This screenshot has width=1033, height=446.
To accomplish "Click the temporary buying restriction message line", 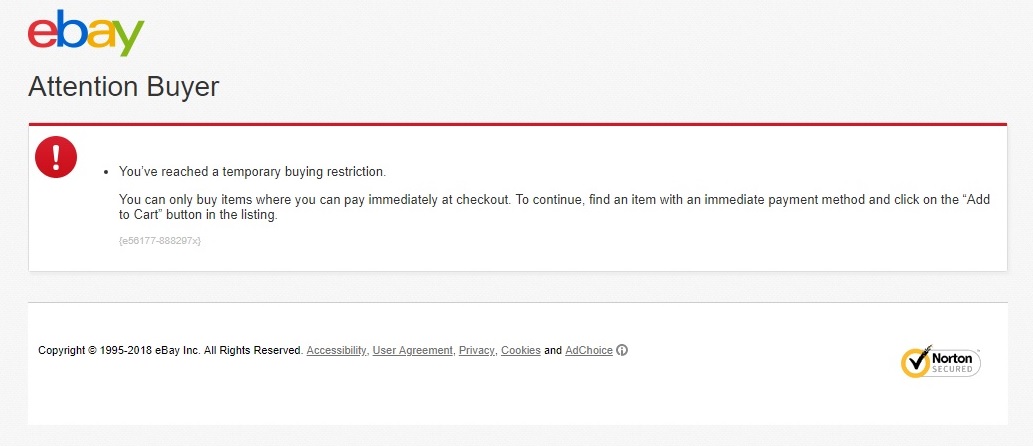I will tap(252, 172).
